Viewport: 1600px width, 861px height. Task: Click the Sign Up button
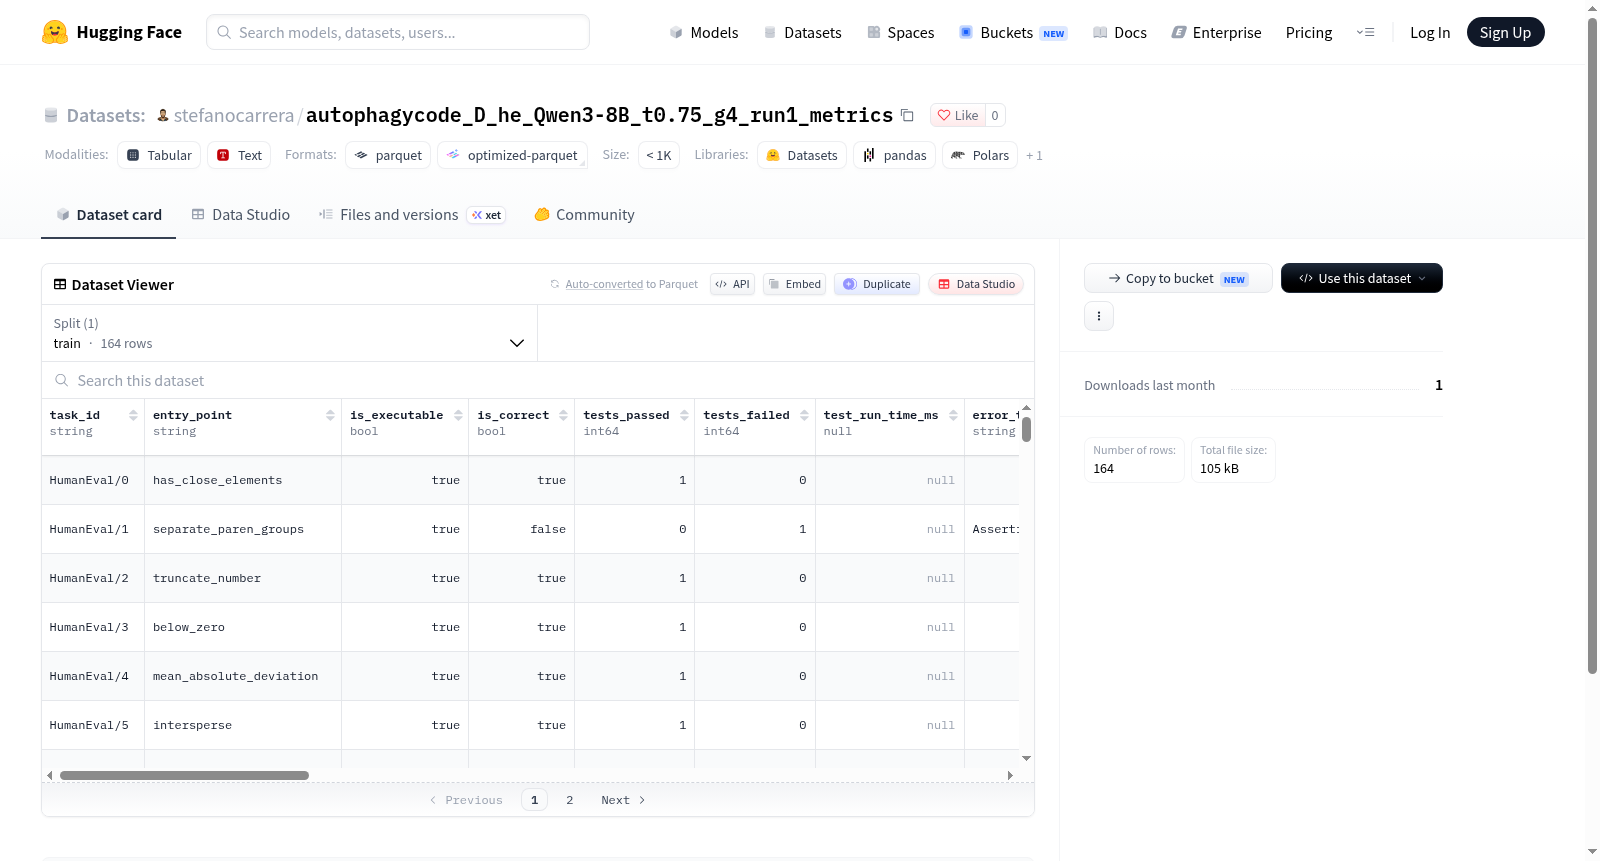point(1505,32)
